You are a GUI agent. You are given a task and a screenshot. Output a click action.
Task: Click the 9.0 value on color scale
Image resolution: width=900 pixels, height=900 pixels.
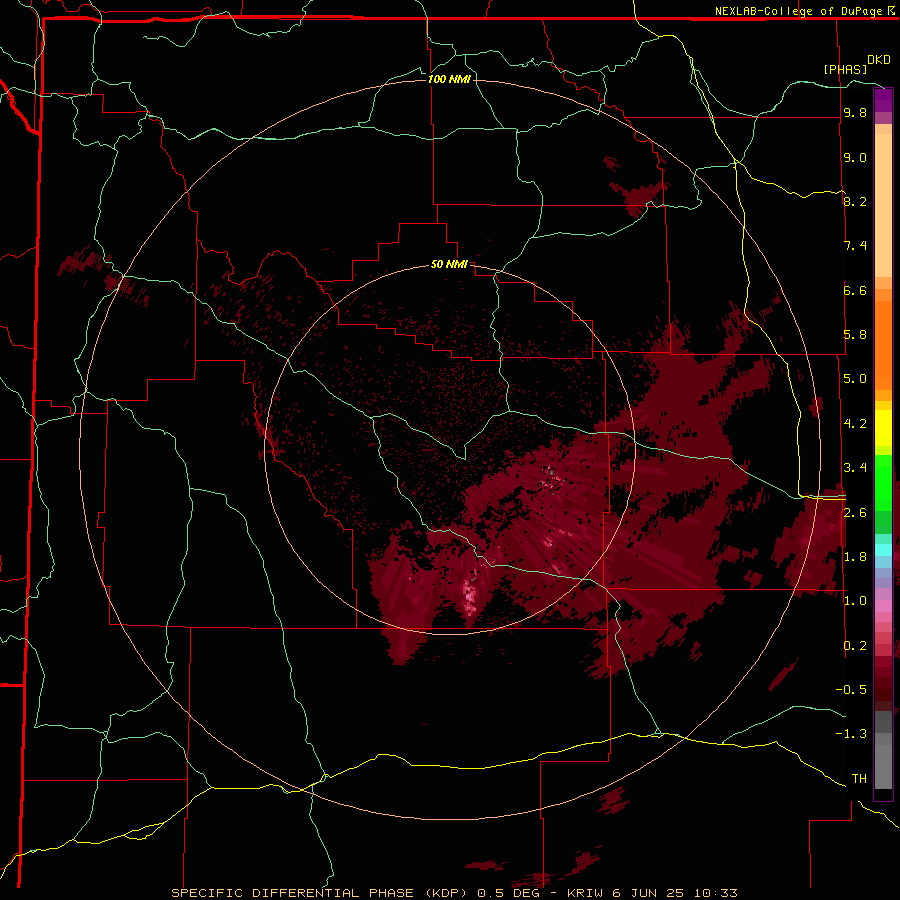(855, 157)
